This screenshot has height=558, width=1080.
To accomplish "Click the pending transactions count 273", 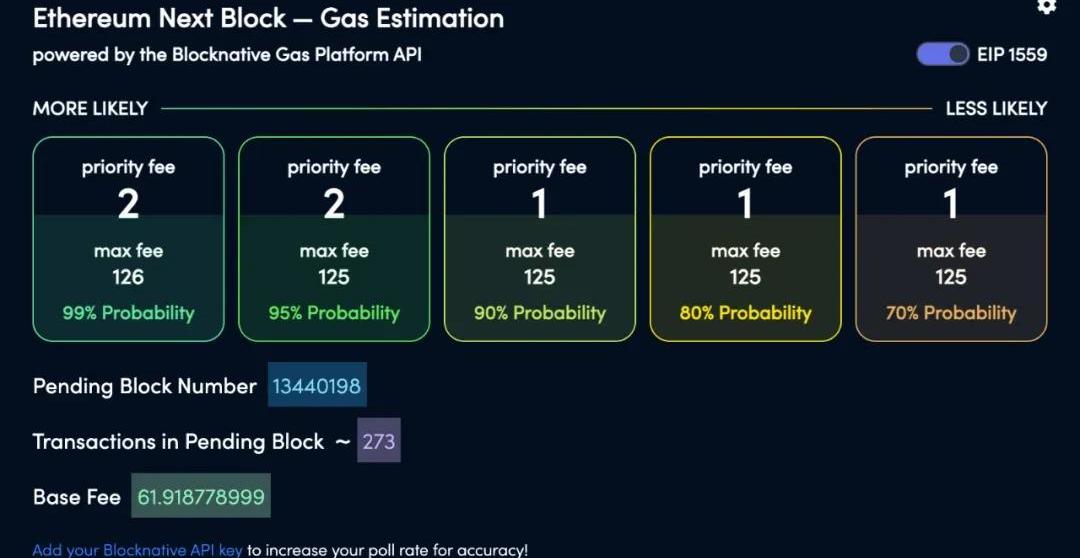I will (379, 441).
